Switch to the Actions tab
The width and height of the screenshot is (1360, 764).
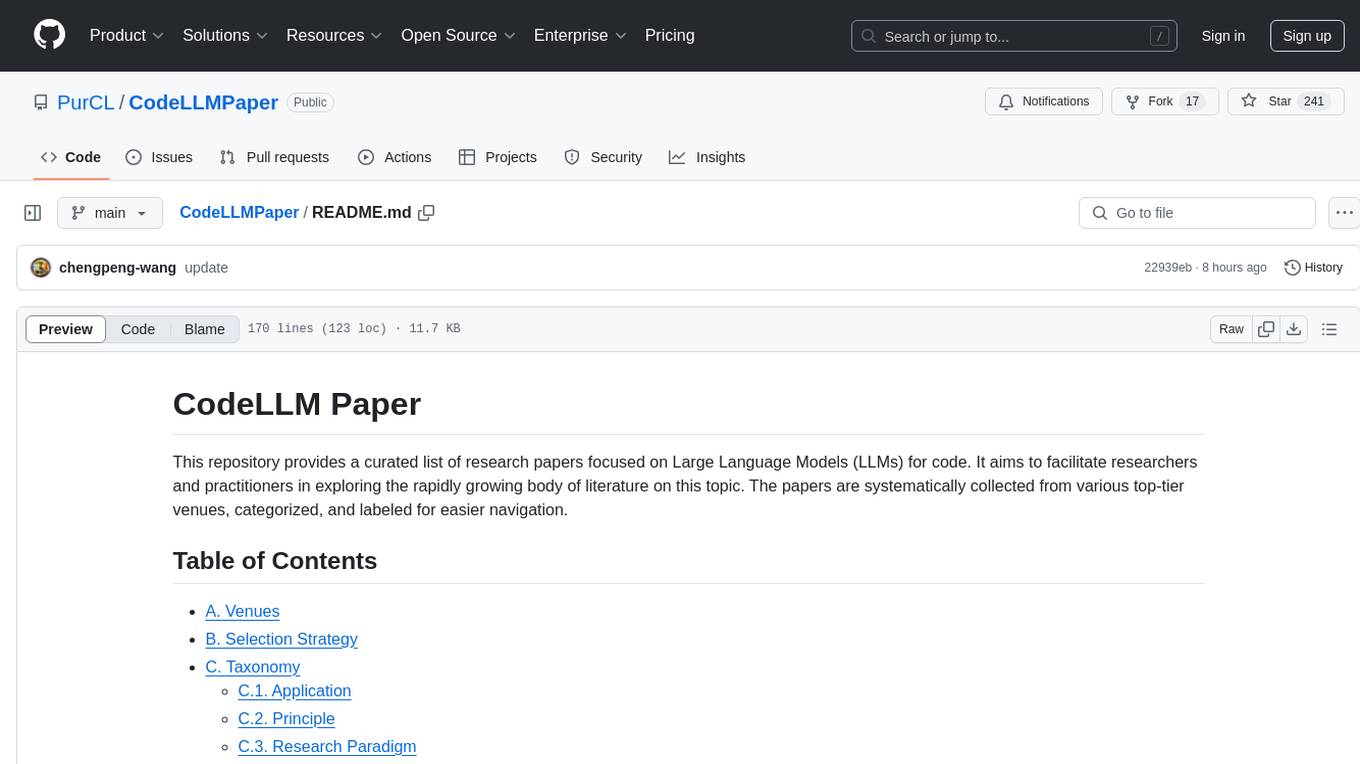(394, 157)
